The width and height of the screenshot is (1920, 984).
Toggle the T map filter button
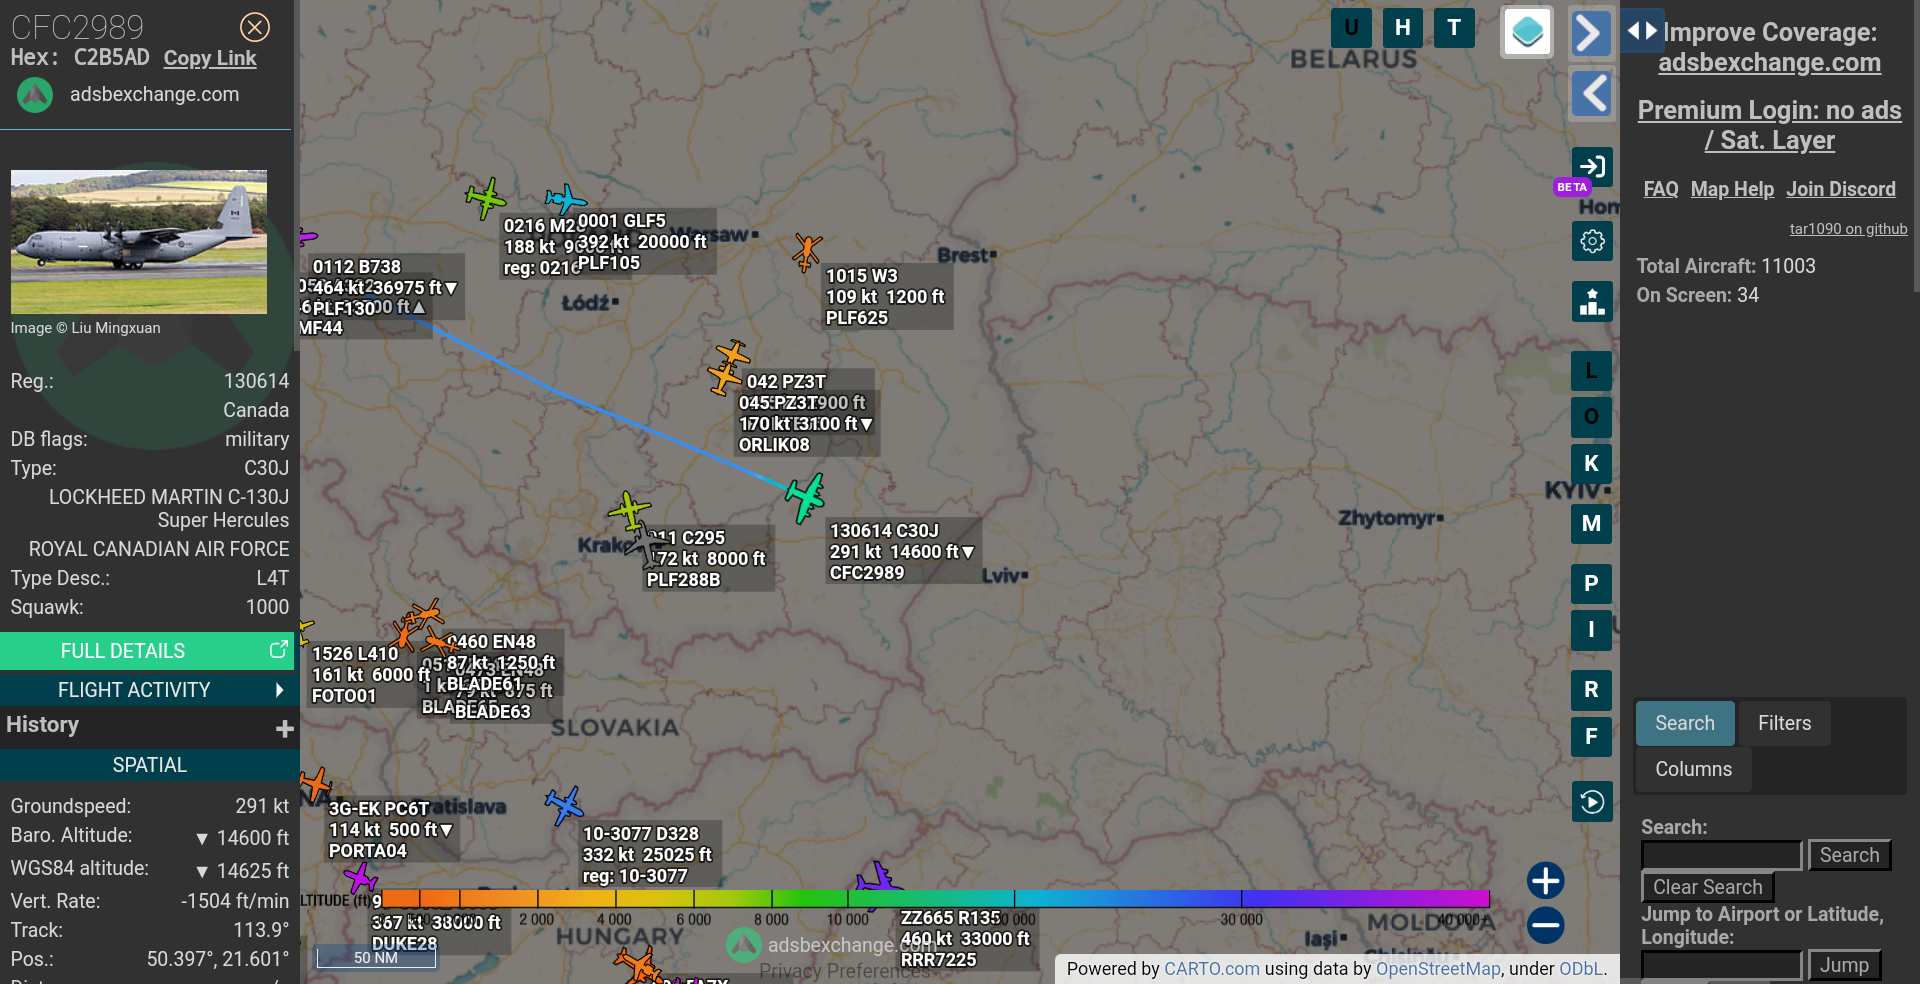pos(1454,28)
